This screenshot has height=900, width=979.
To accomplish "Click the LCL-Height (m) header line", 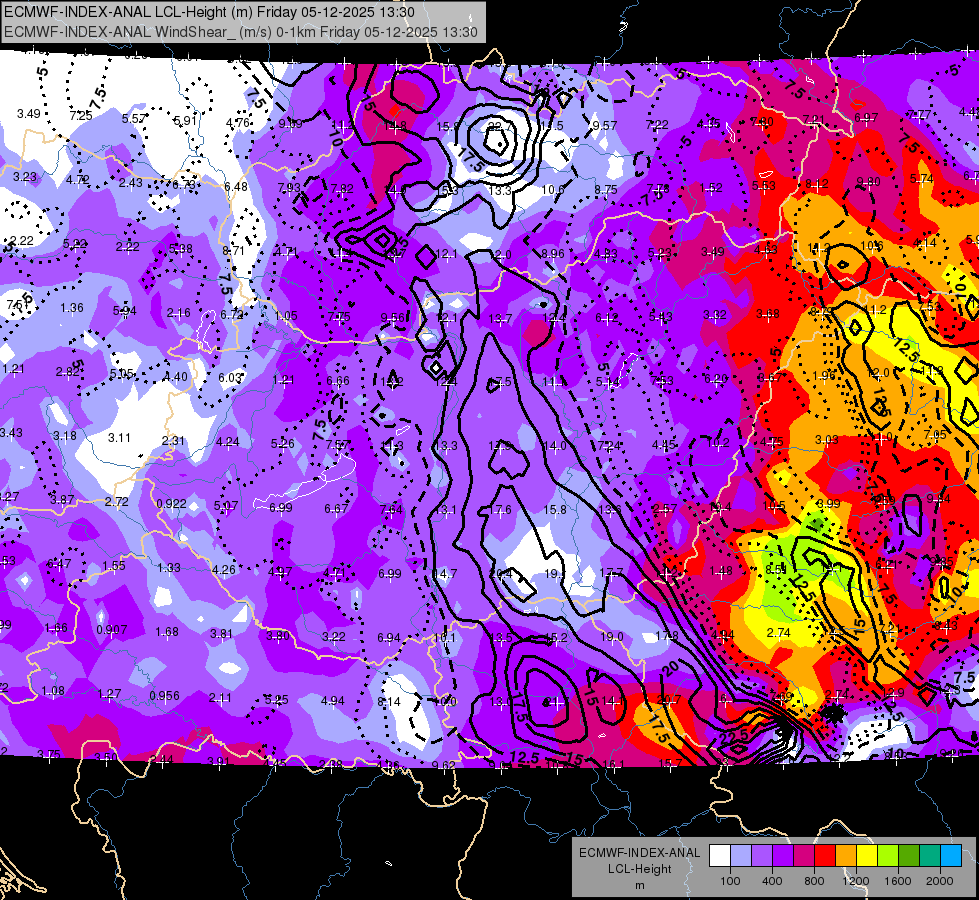I will point(209,12).
